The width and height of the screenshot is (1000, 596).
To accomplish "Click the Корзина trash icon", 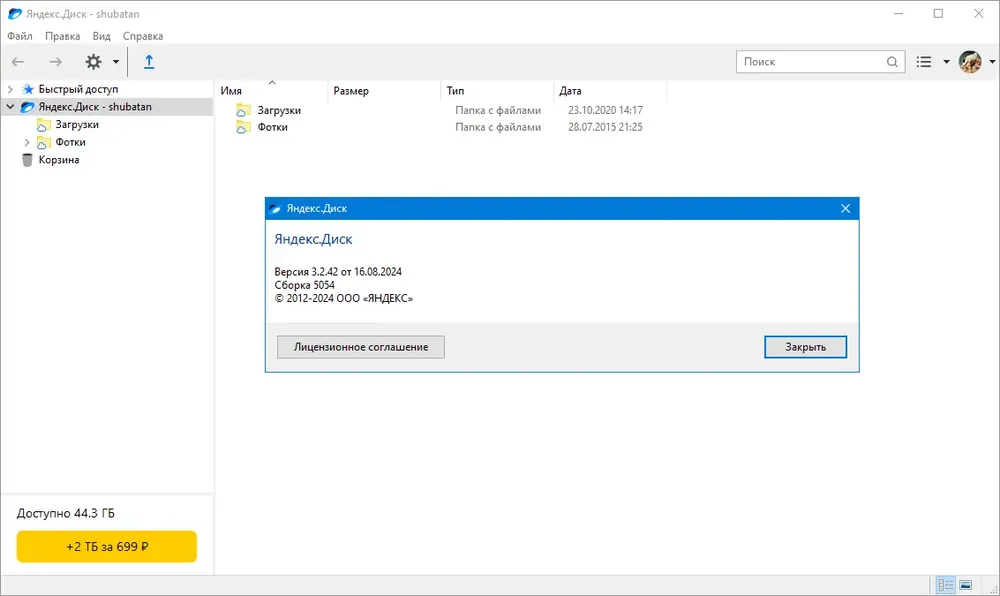I will tap(27, 160).
